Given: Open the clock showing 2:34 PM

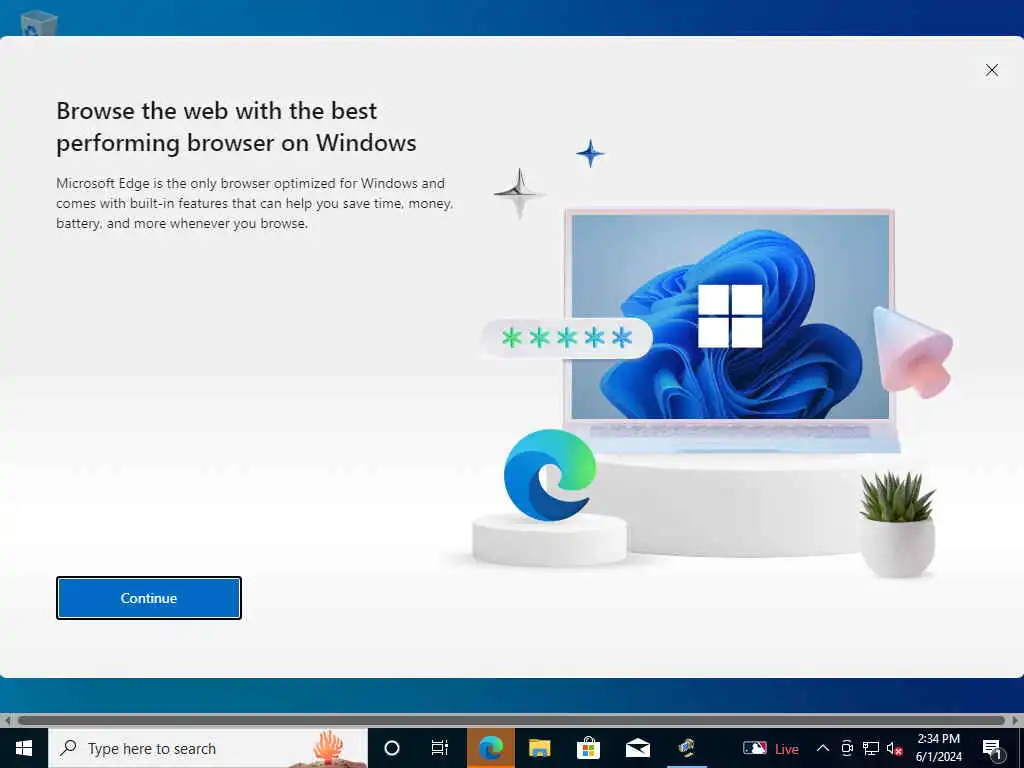Looking at the screenshot, I should 938,748.
